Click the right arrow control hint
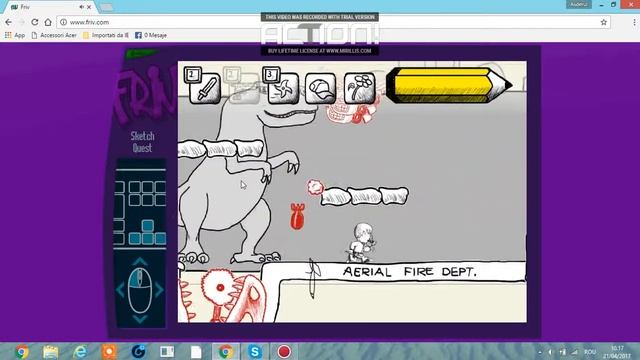This screenshot has height=360, width=640. click(159, 290)
